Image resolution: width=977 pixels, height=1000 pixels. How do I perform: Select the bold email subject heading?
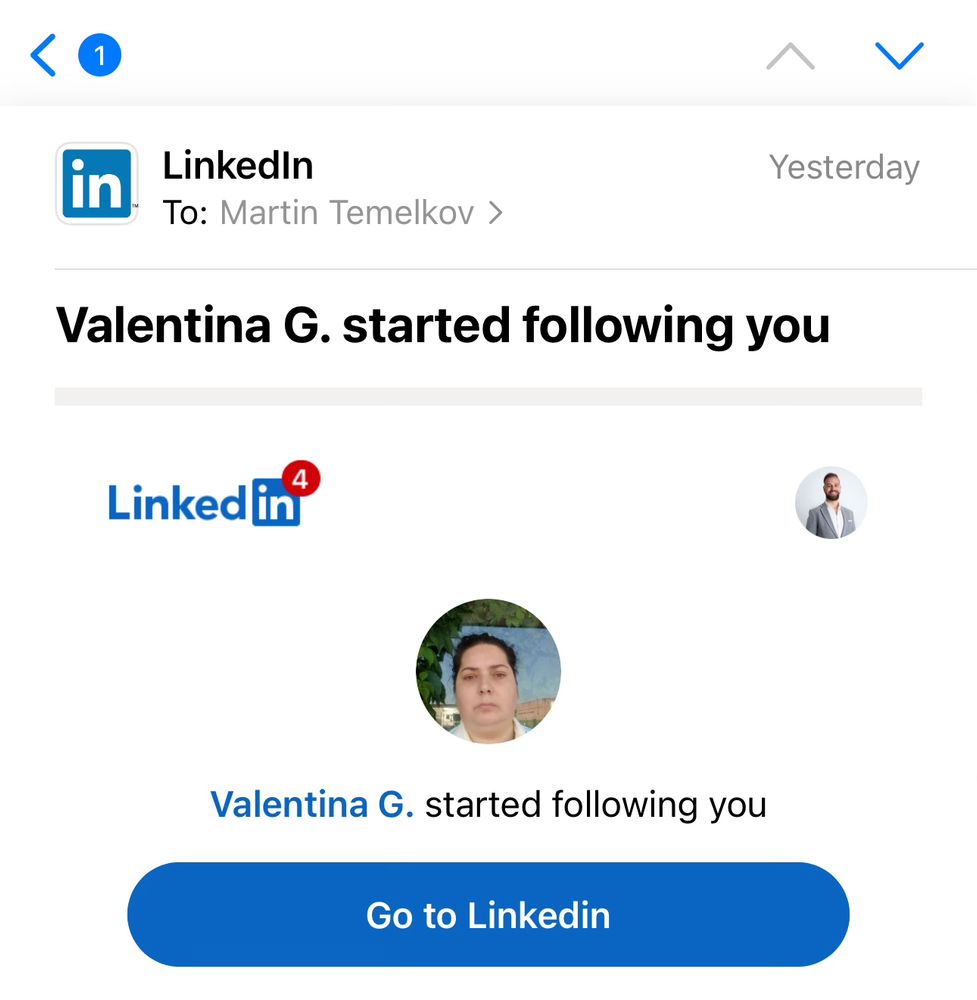[x=443, y=325]
